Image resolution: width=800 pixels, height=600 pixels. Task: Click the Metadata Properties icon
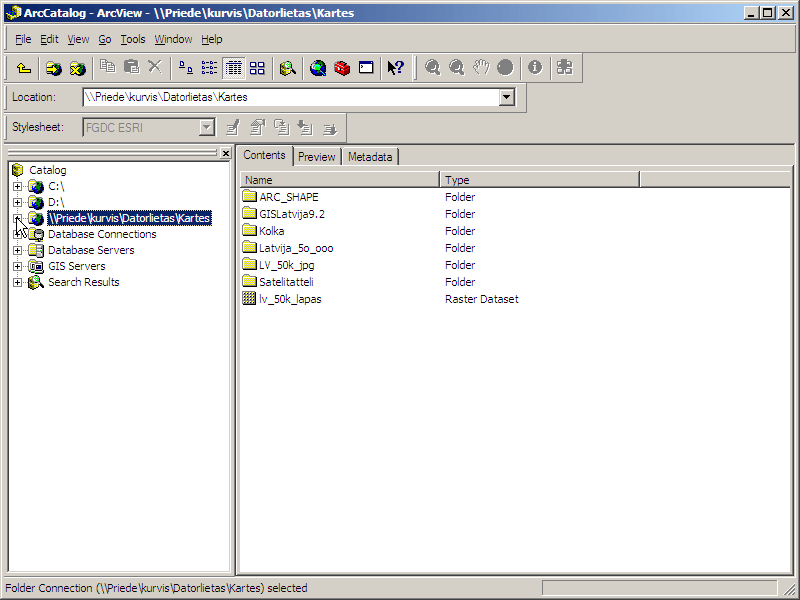(x=257, y=128)
